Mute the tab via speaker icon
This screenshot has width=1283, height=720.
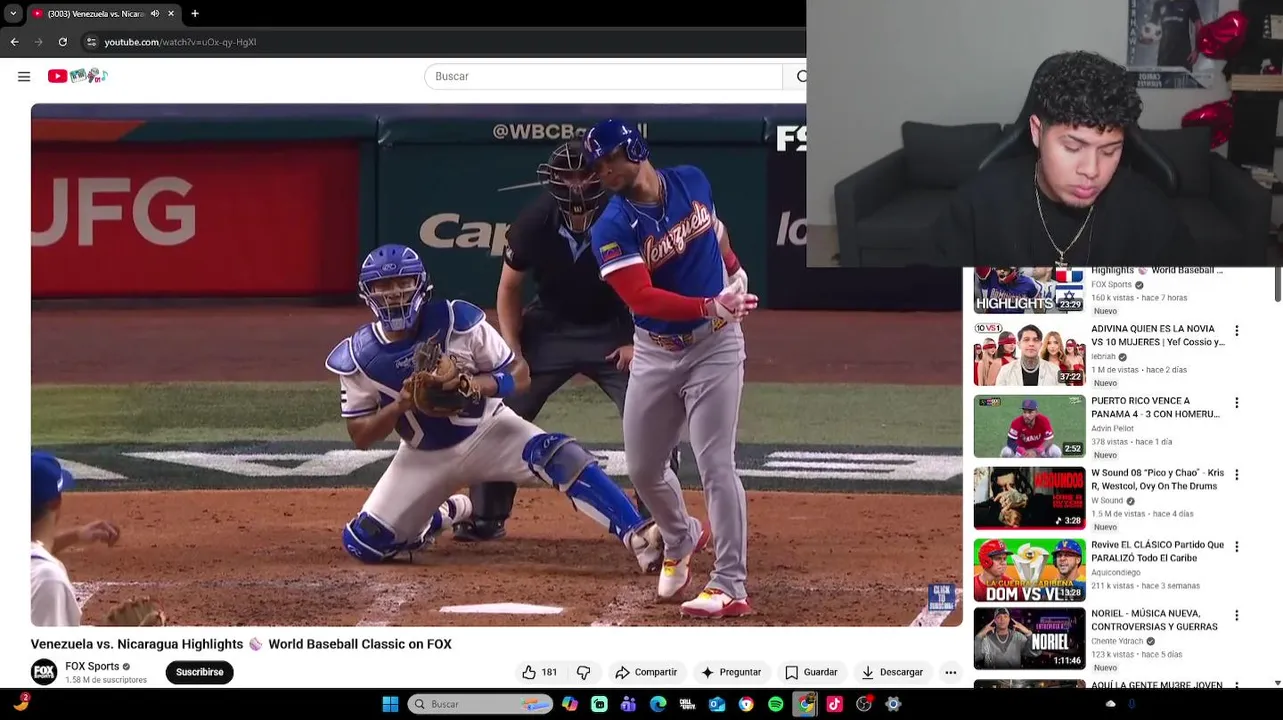(155, 14)
